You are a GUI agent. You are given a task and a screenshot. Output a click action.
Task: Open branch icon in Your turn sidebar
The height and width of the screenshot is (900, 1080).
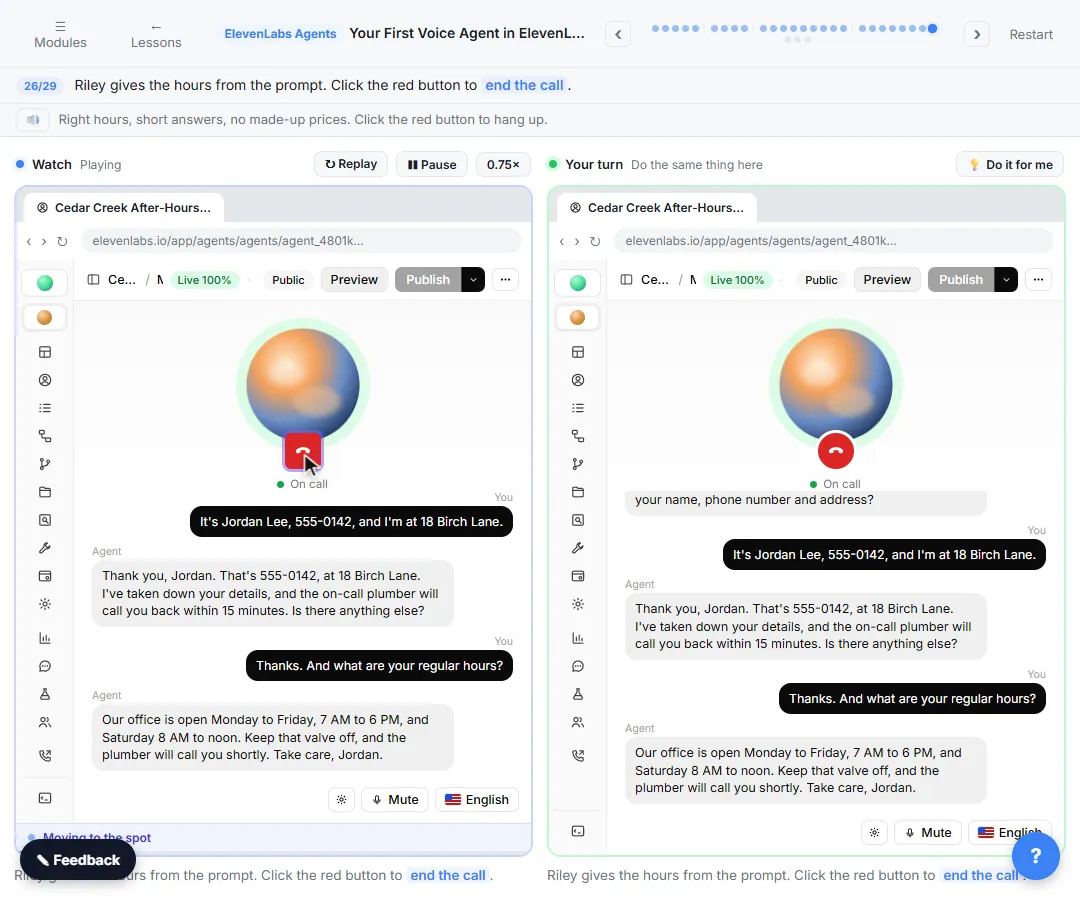(x=578, y=464)
